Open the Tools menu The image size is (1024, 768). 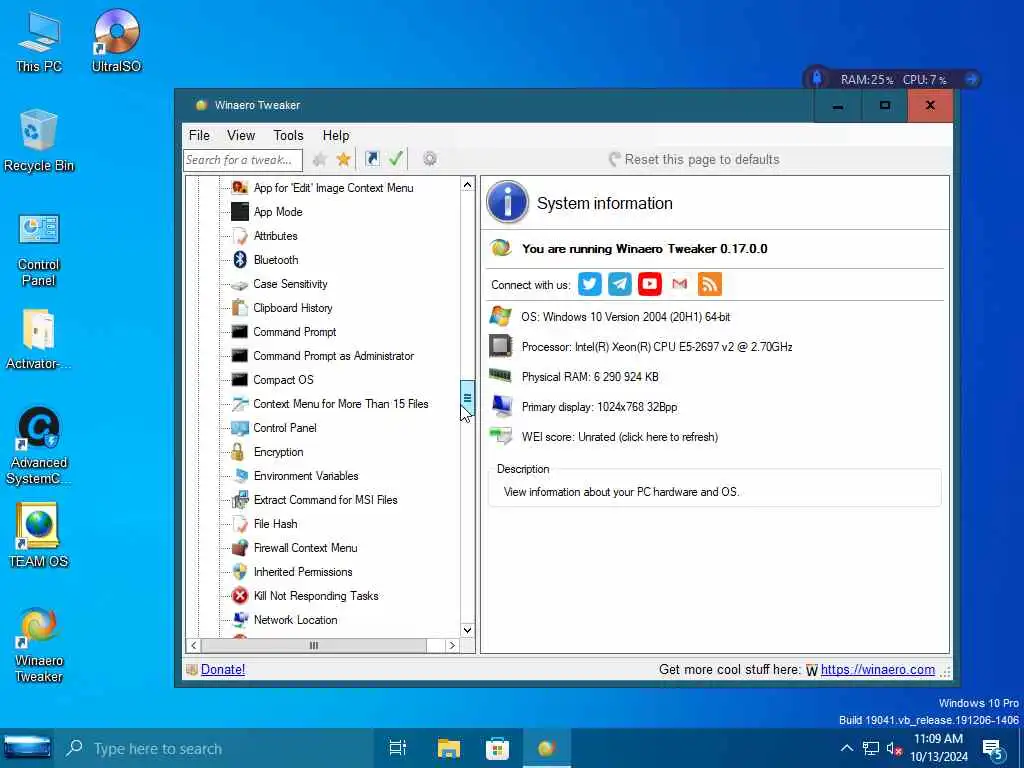(x=288, y=135)
